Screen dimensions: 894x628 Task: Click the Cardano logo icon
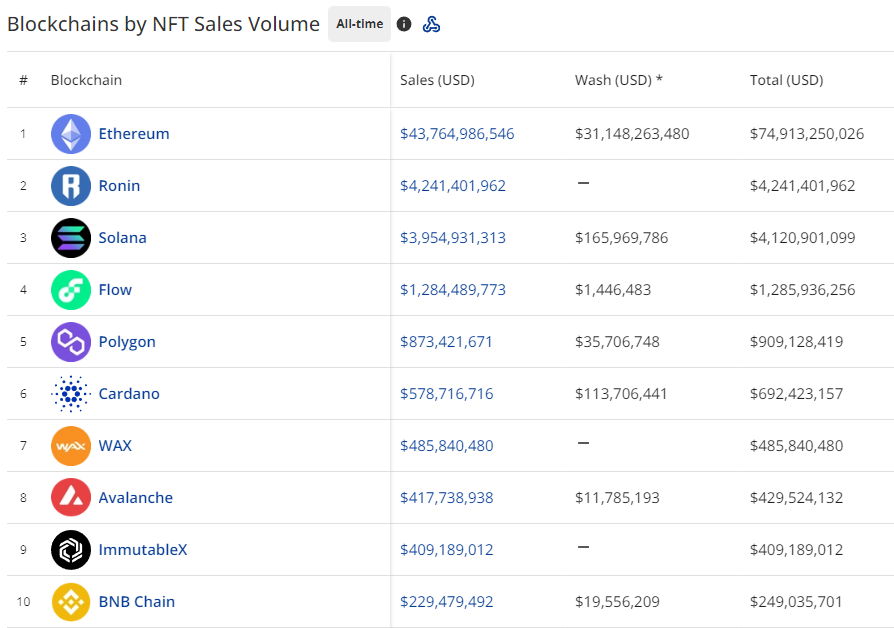click(x=70, y=394)
